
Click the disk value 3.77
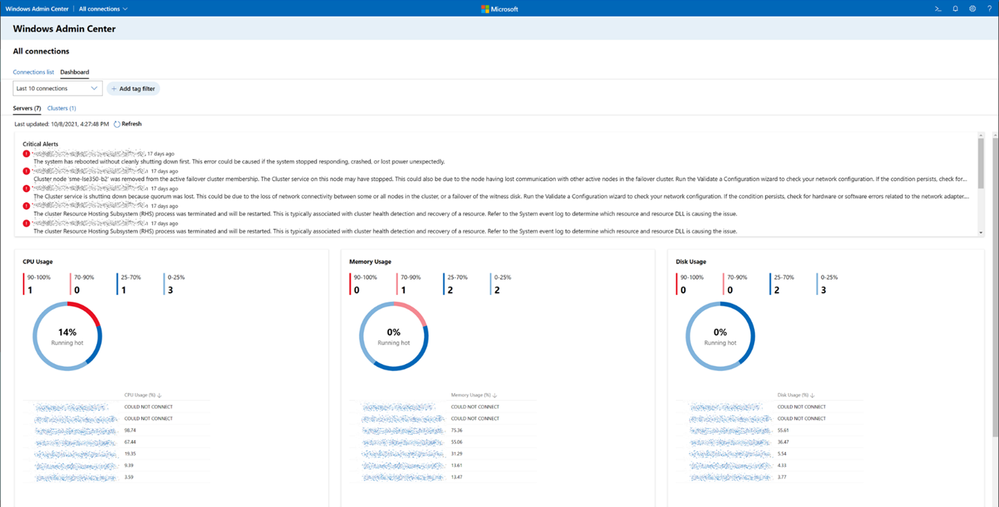783,477
